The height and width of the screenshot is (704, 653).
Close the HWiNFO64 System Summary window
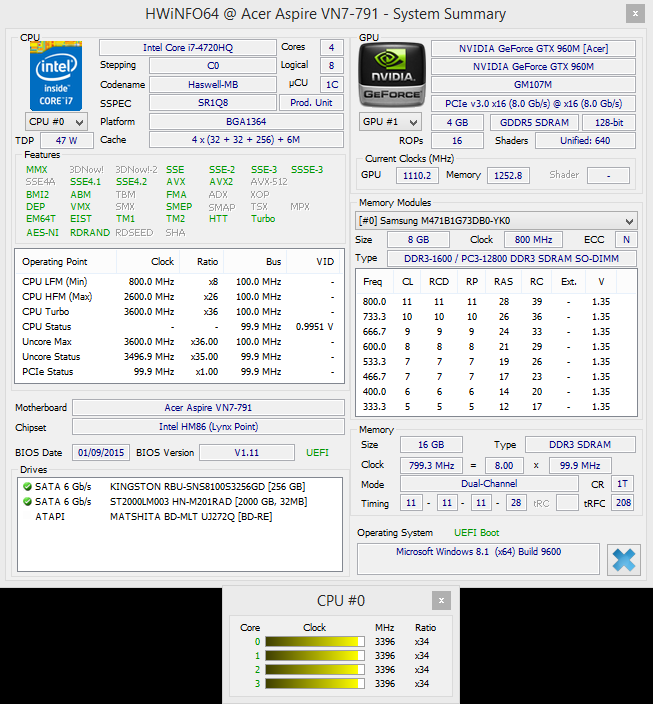[635, 13]
